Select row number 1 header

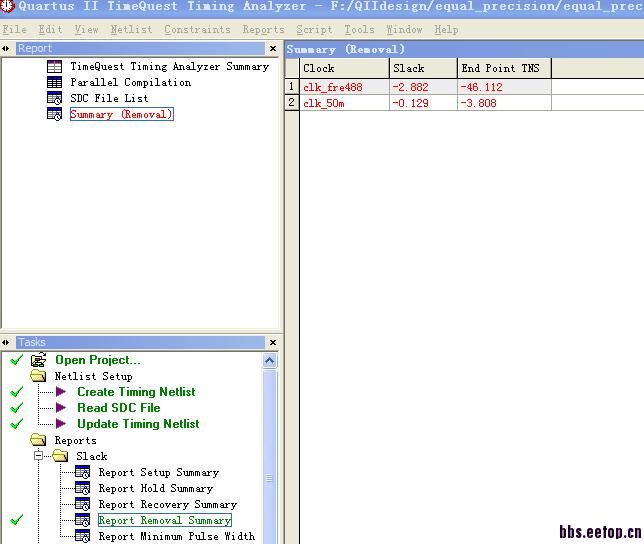[292, 87]
